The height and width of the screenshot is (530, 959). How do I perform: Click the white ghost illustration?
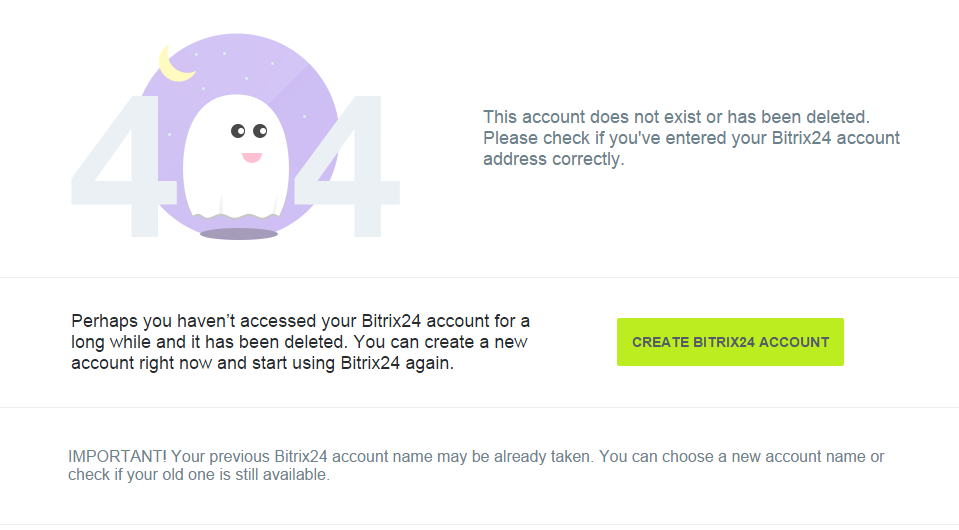pos(236,157)
